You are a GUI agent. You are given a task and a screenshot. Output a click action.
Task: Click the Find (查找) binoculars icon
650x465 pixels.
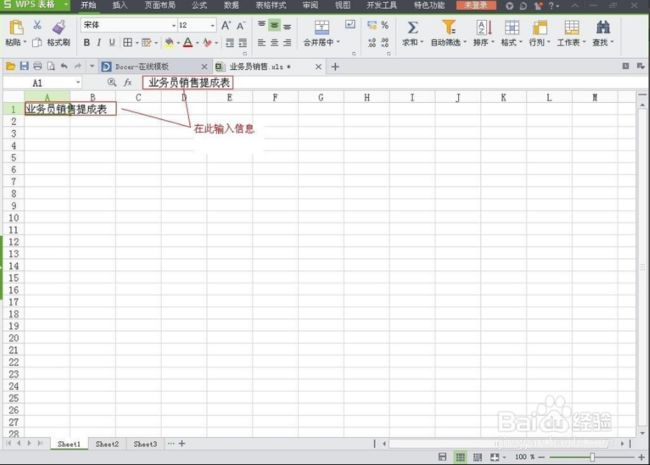pyautogui.click(x=603, y=27)
